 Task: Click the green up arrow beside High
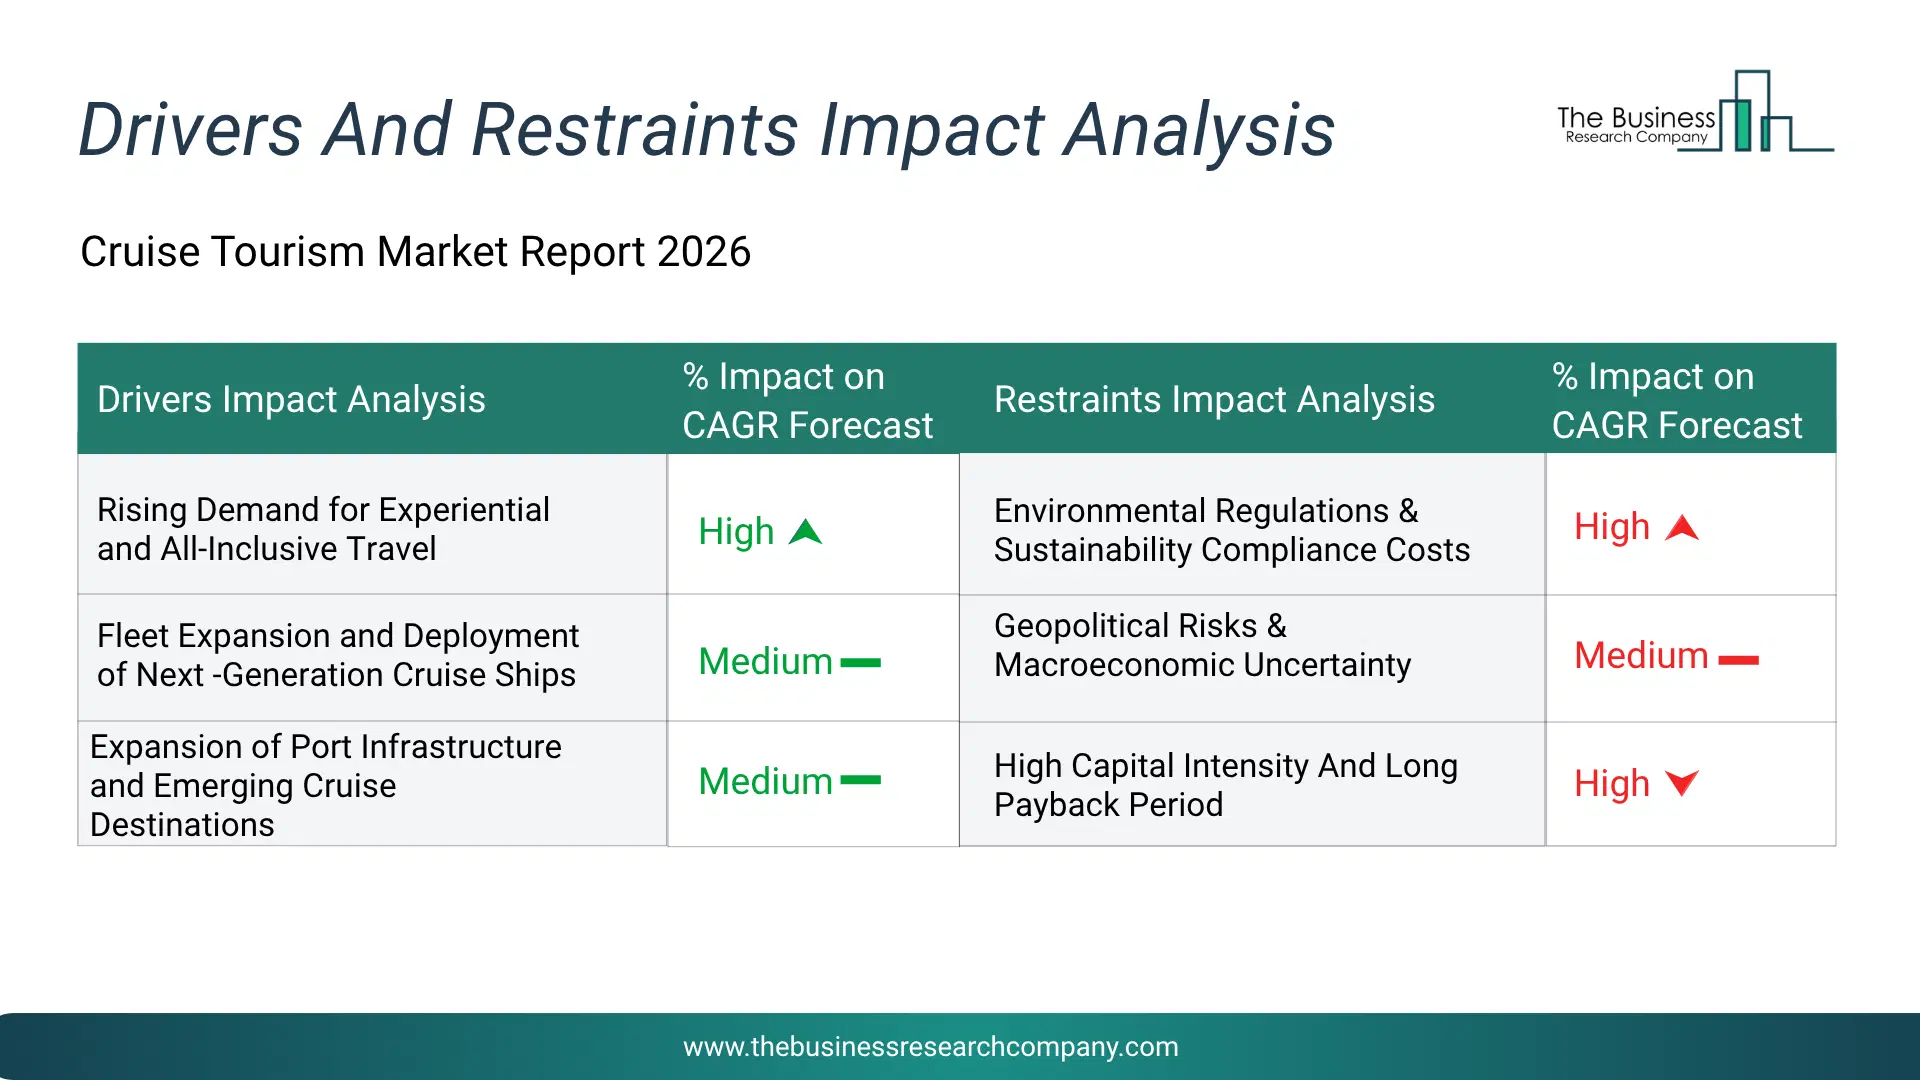(805, 532)
